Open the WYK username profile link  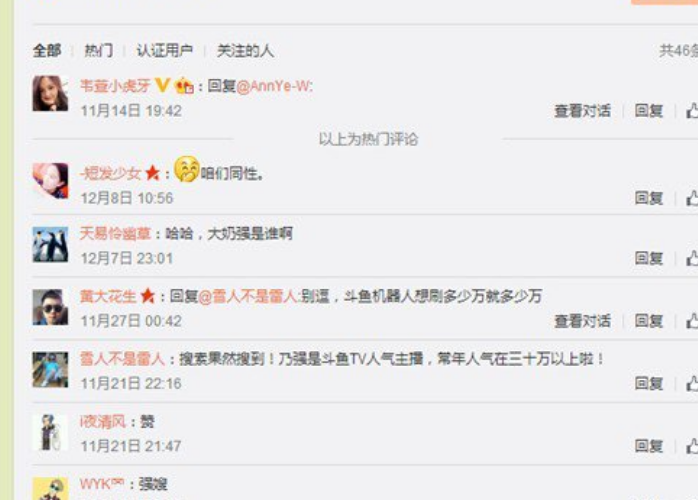pos(101,484)
